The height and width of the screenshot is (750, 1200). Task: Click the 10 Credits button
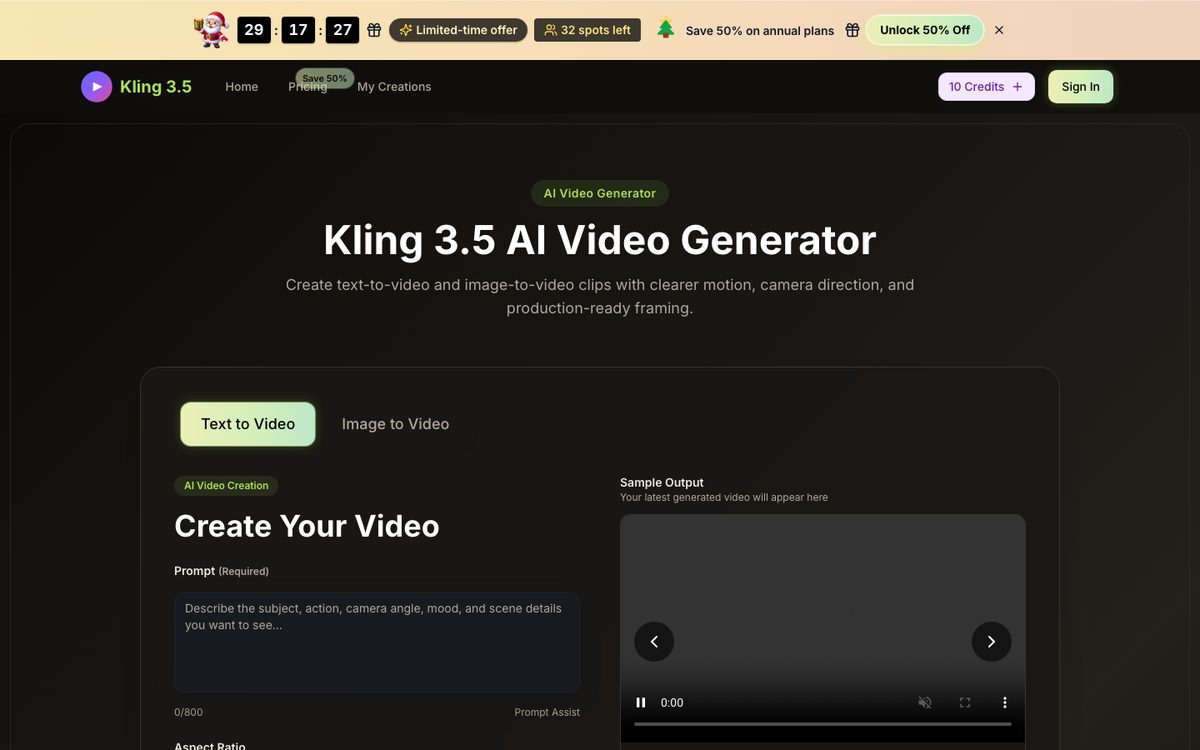[x=986, y=87]
